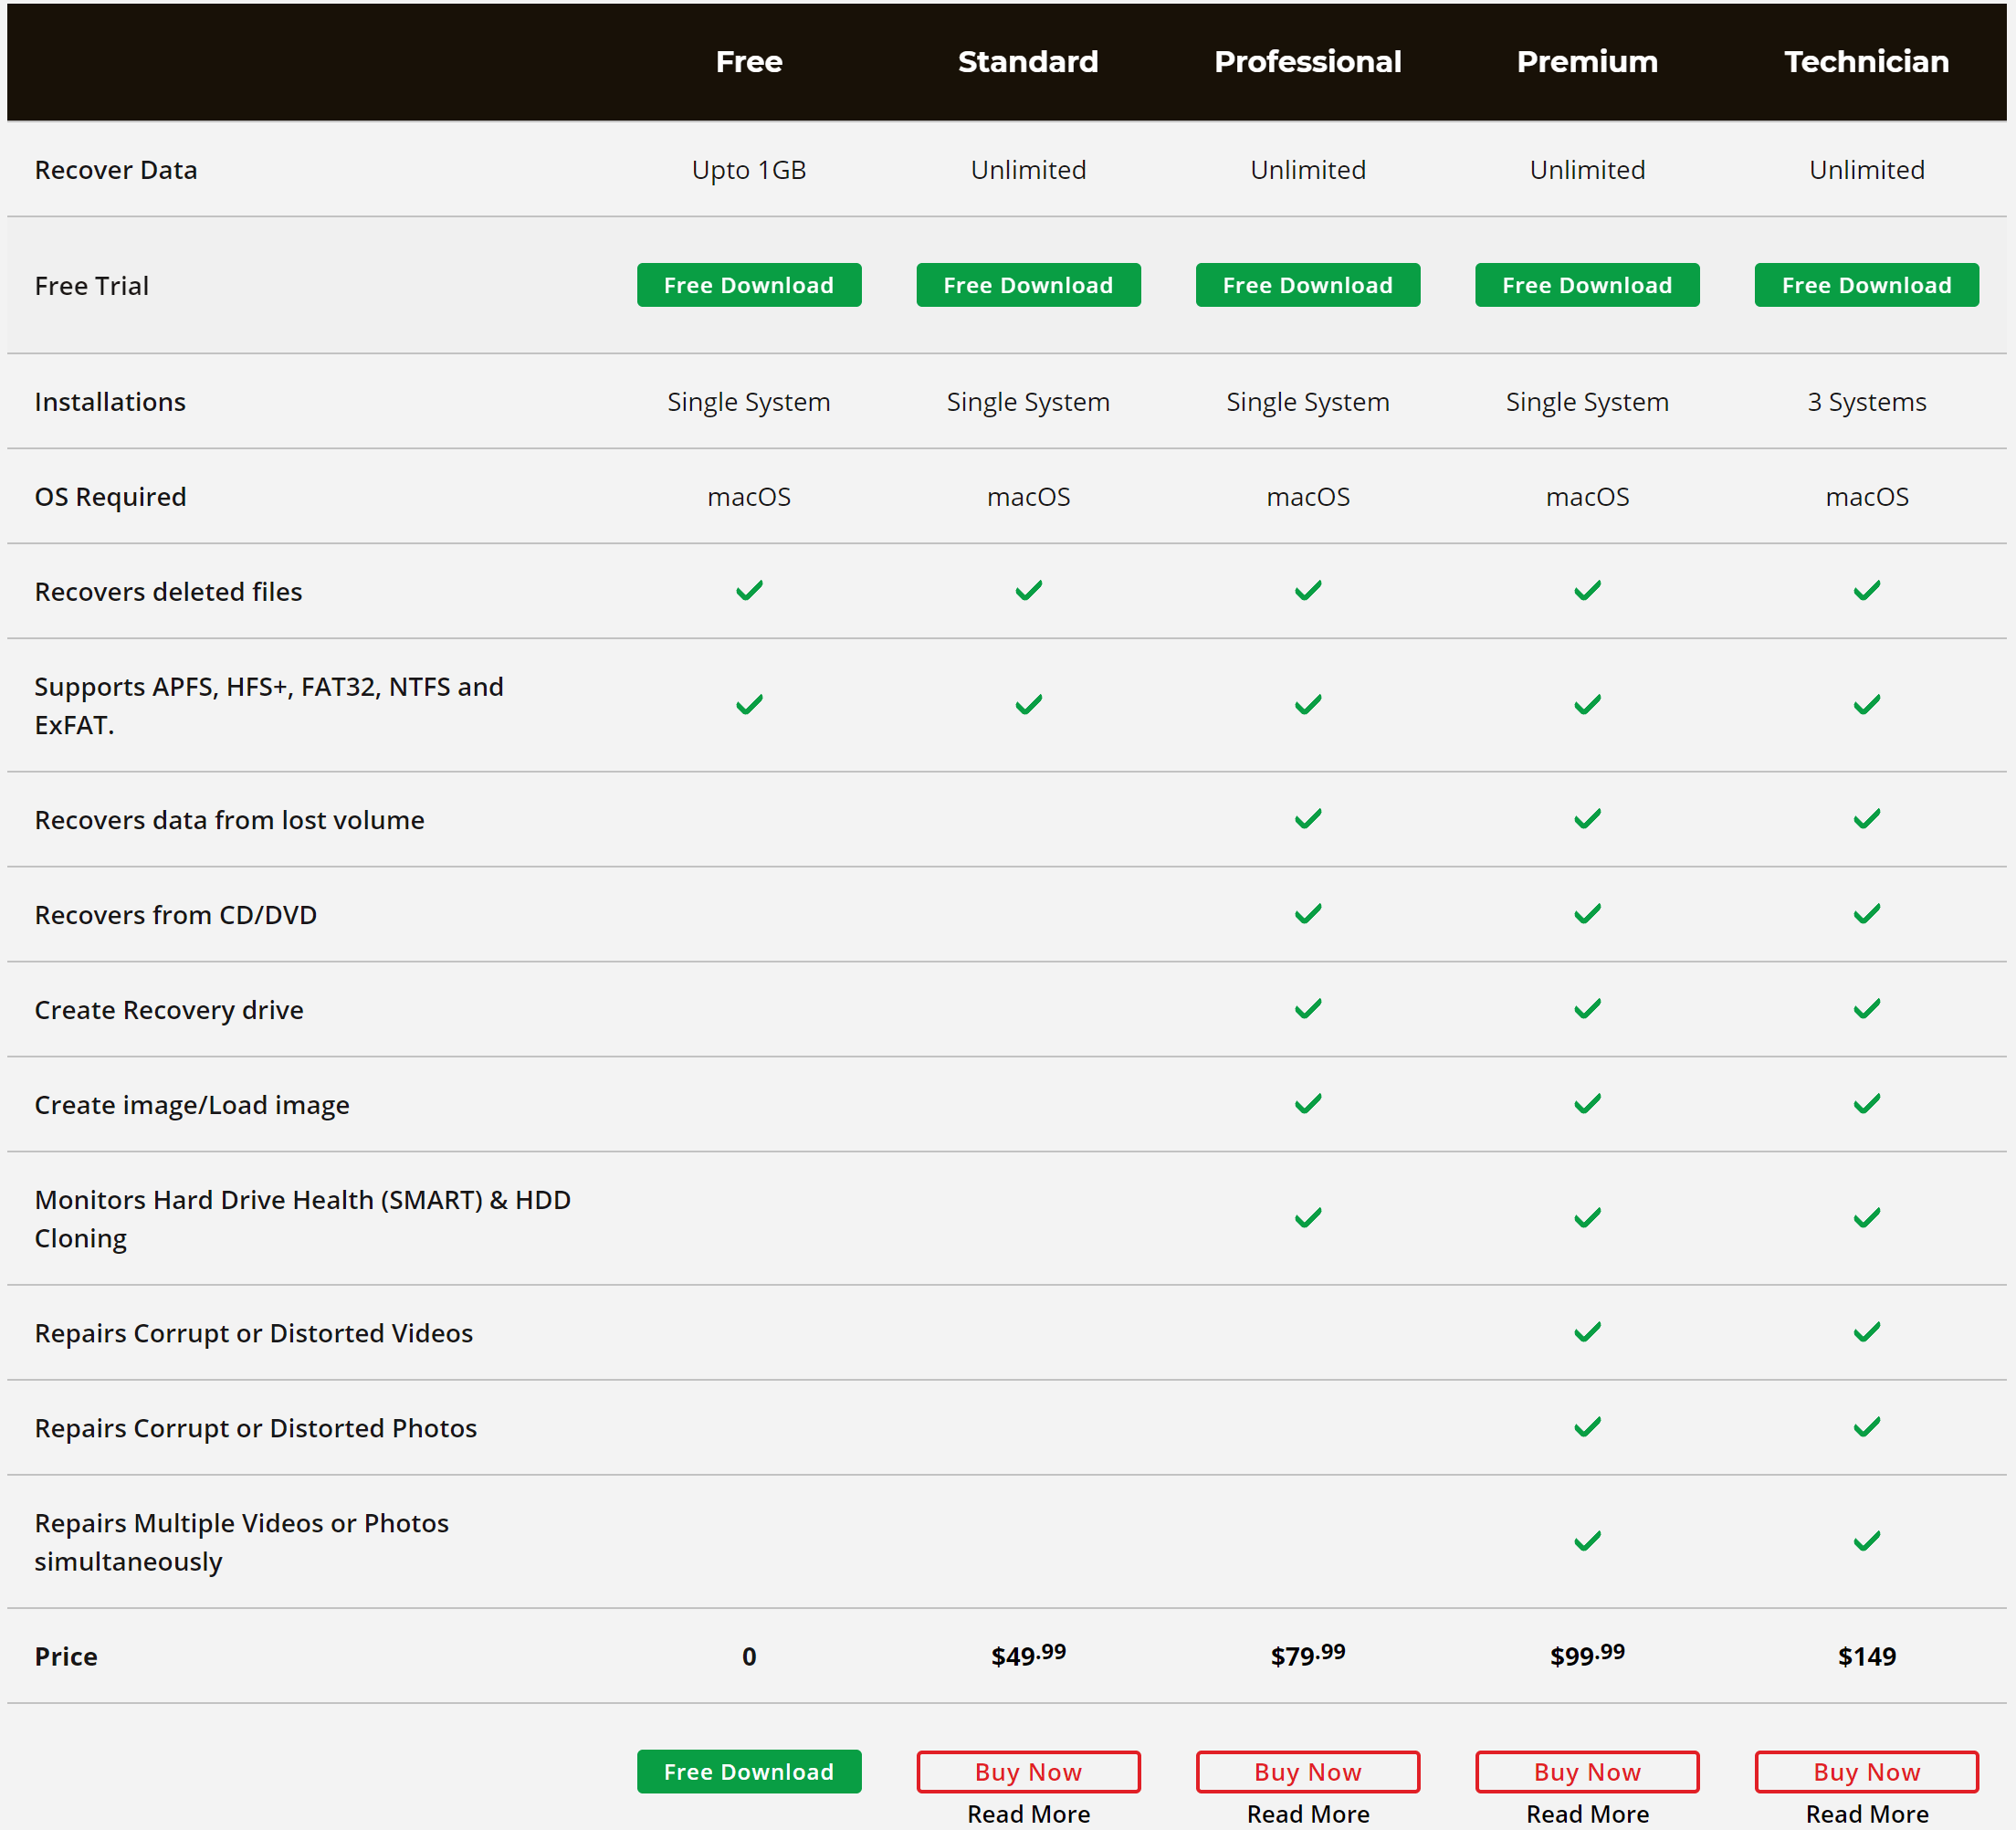Click the Professional column header
Screen dimensions: 2016x1830
click(1308, 62)
